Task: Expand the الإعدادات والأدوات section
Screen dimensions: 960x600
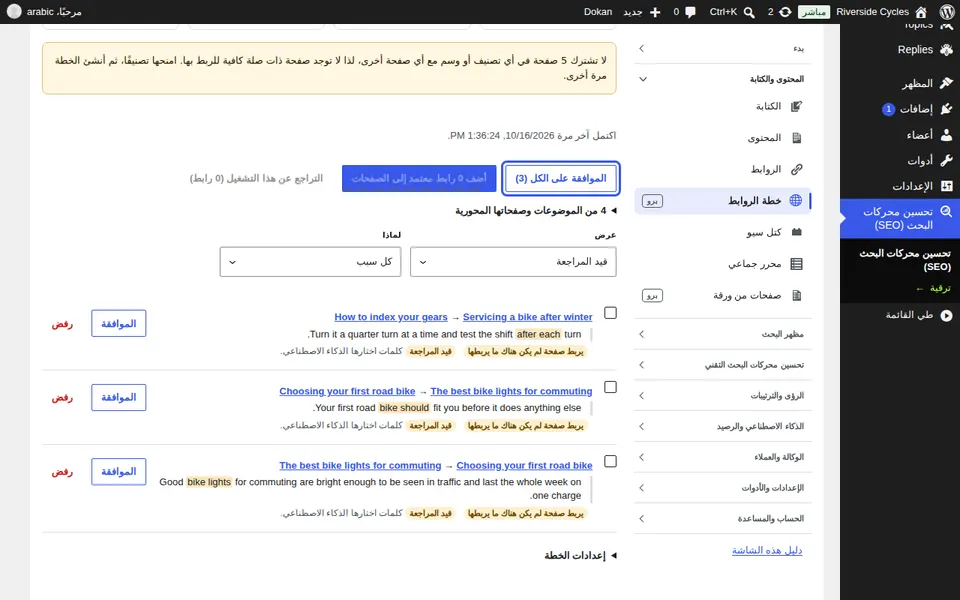Action: 722,488
